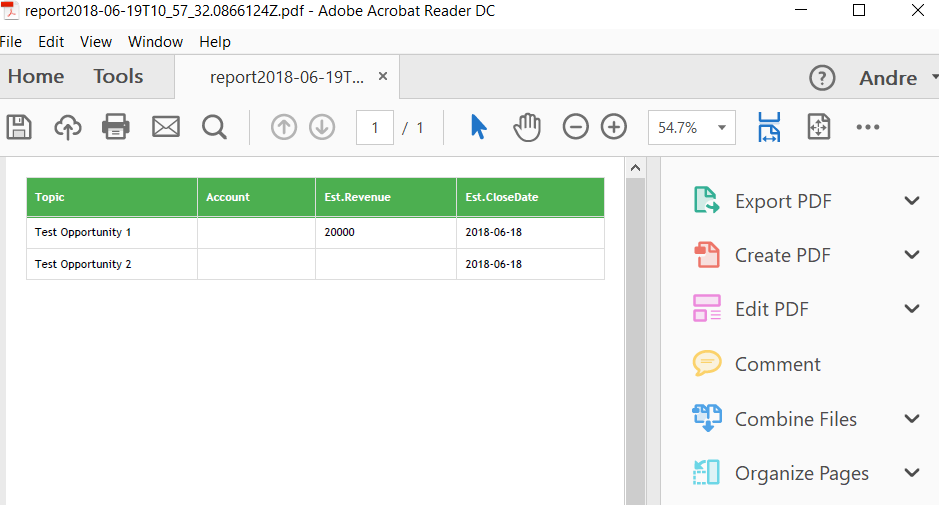The height and width of the screenshot is (505, 939).
Task: Switch to the Tools tab
Action: [x=118, y=77]
